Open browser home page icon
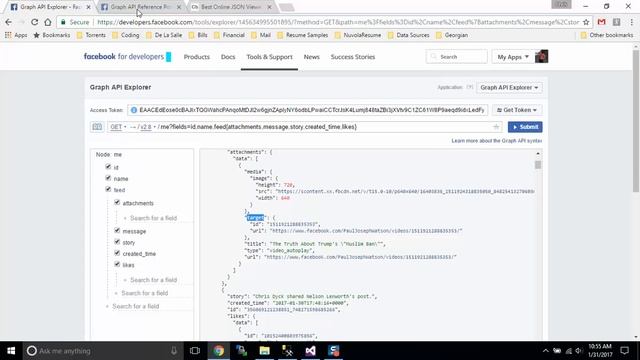Image resolution: width=640 pixels, height=360 pixels. (x=48, y=22)
